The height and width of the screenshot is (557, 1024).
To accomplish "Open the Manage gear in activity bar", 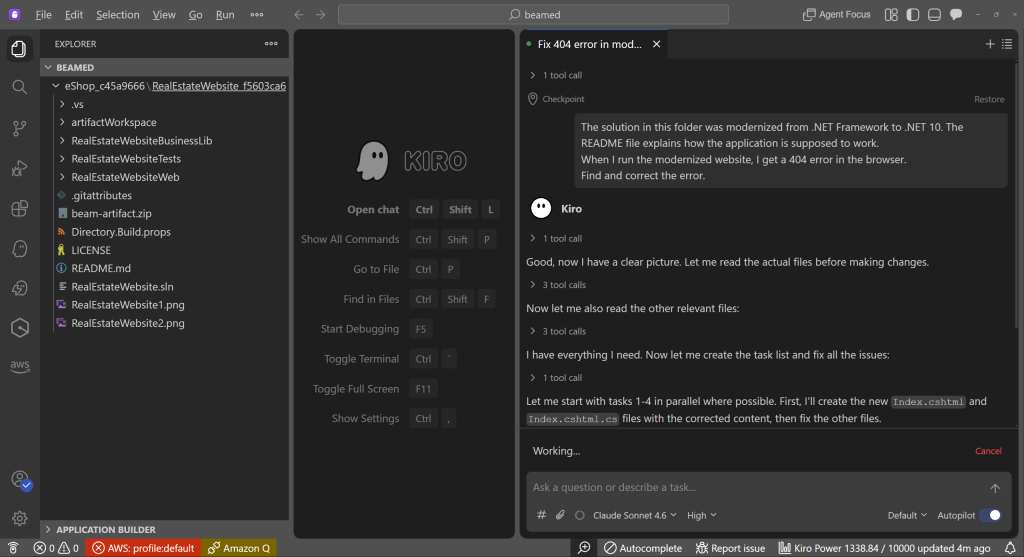I will coord(20,518).
